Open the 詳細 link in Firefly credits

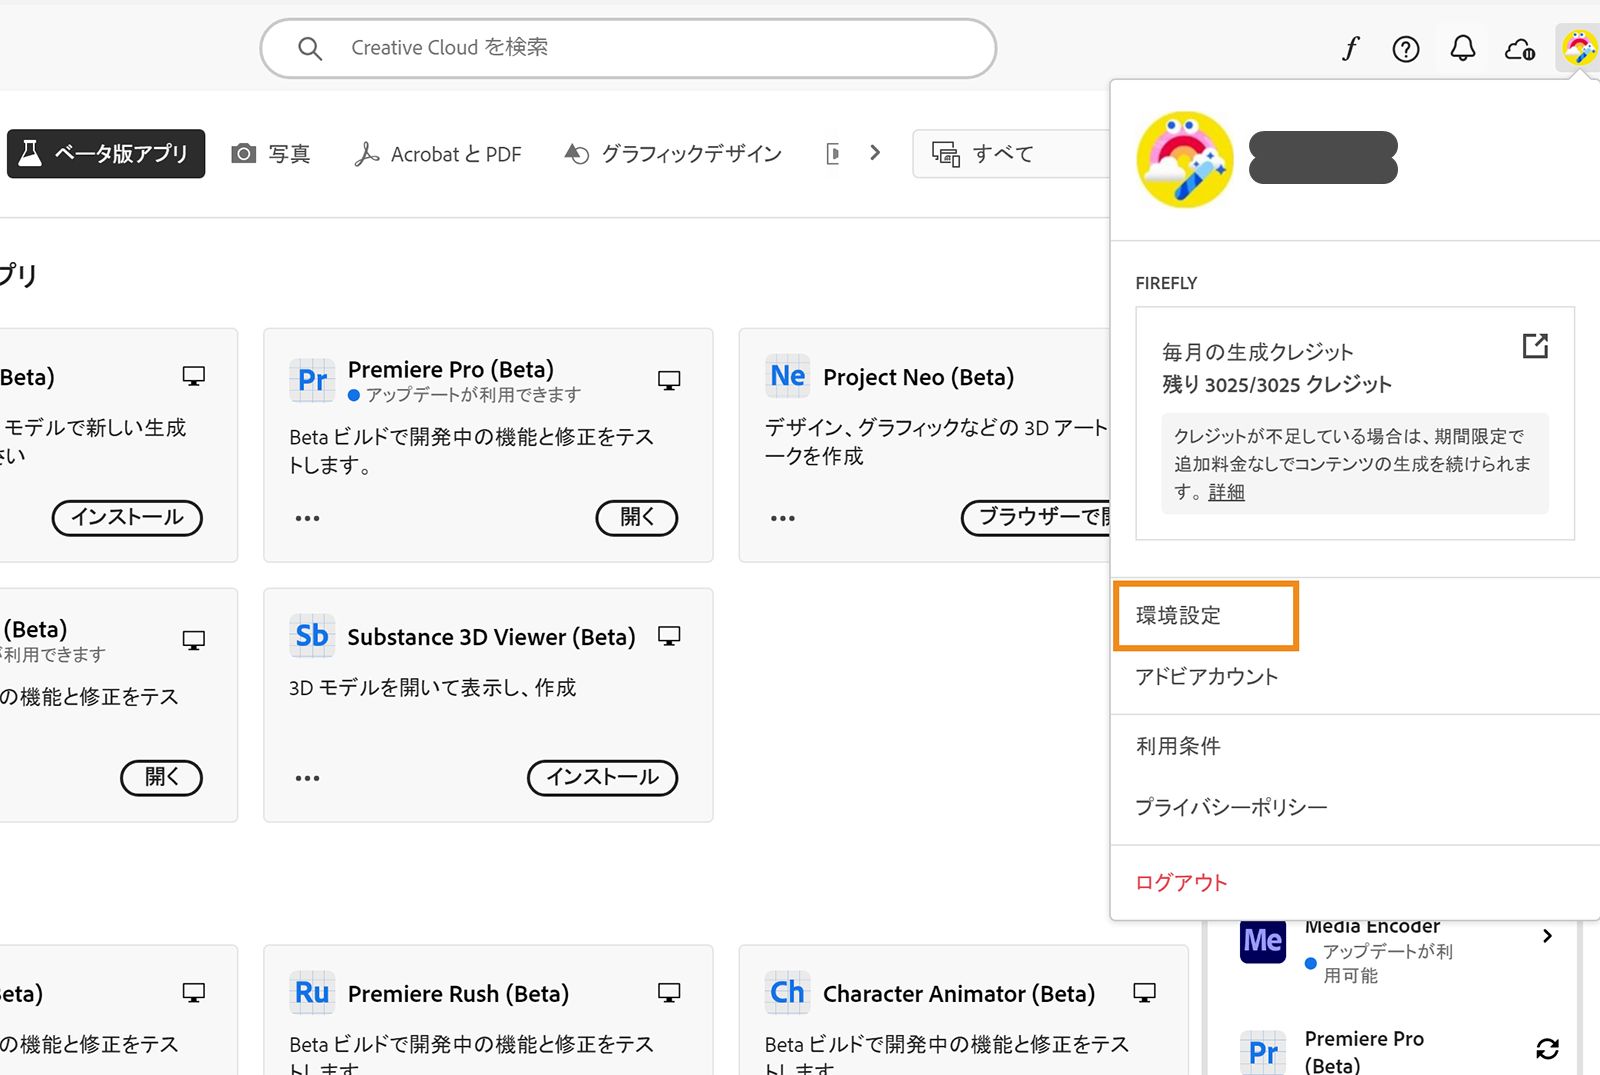1226,492
